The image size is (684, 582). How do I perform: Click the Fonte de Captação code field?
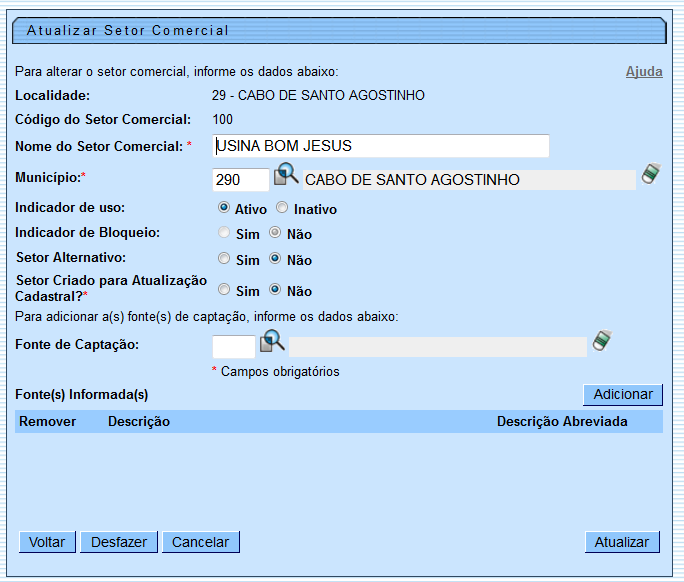coord(234,346)
